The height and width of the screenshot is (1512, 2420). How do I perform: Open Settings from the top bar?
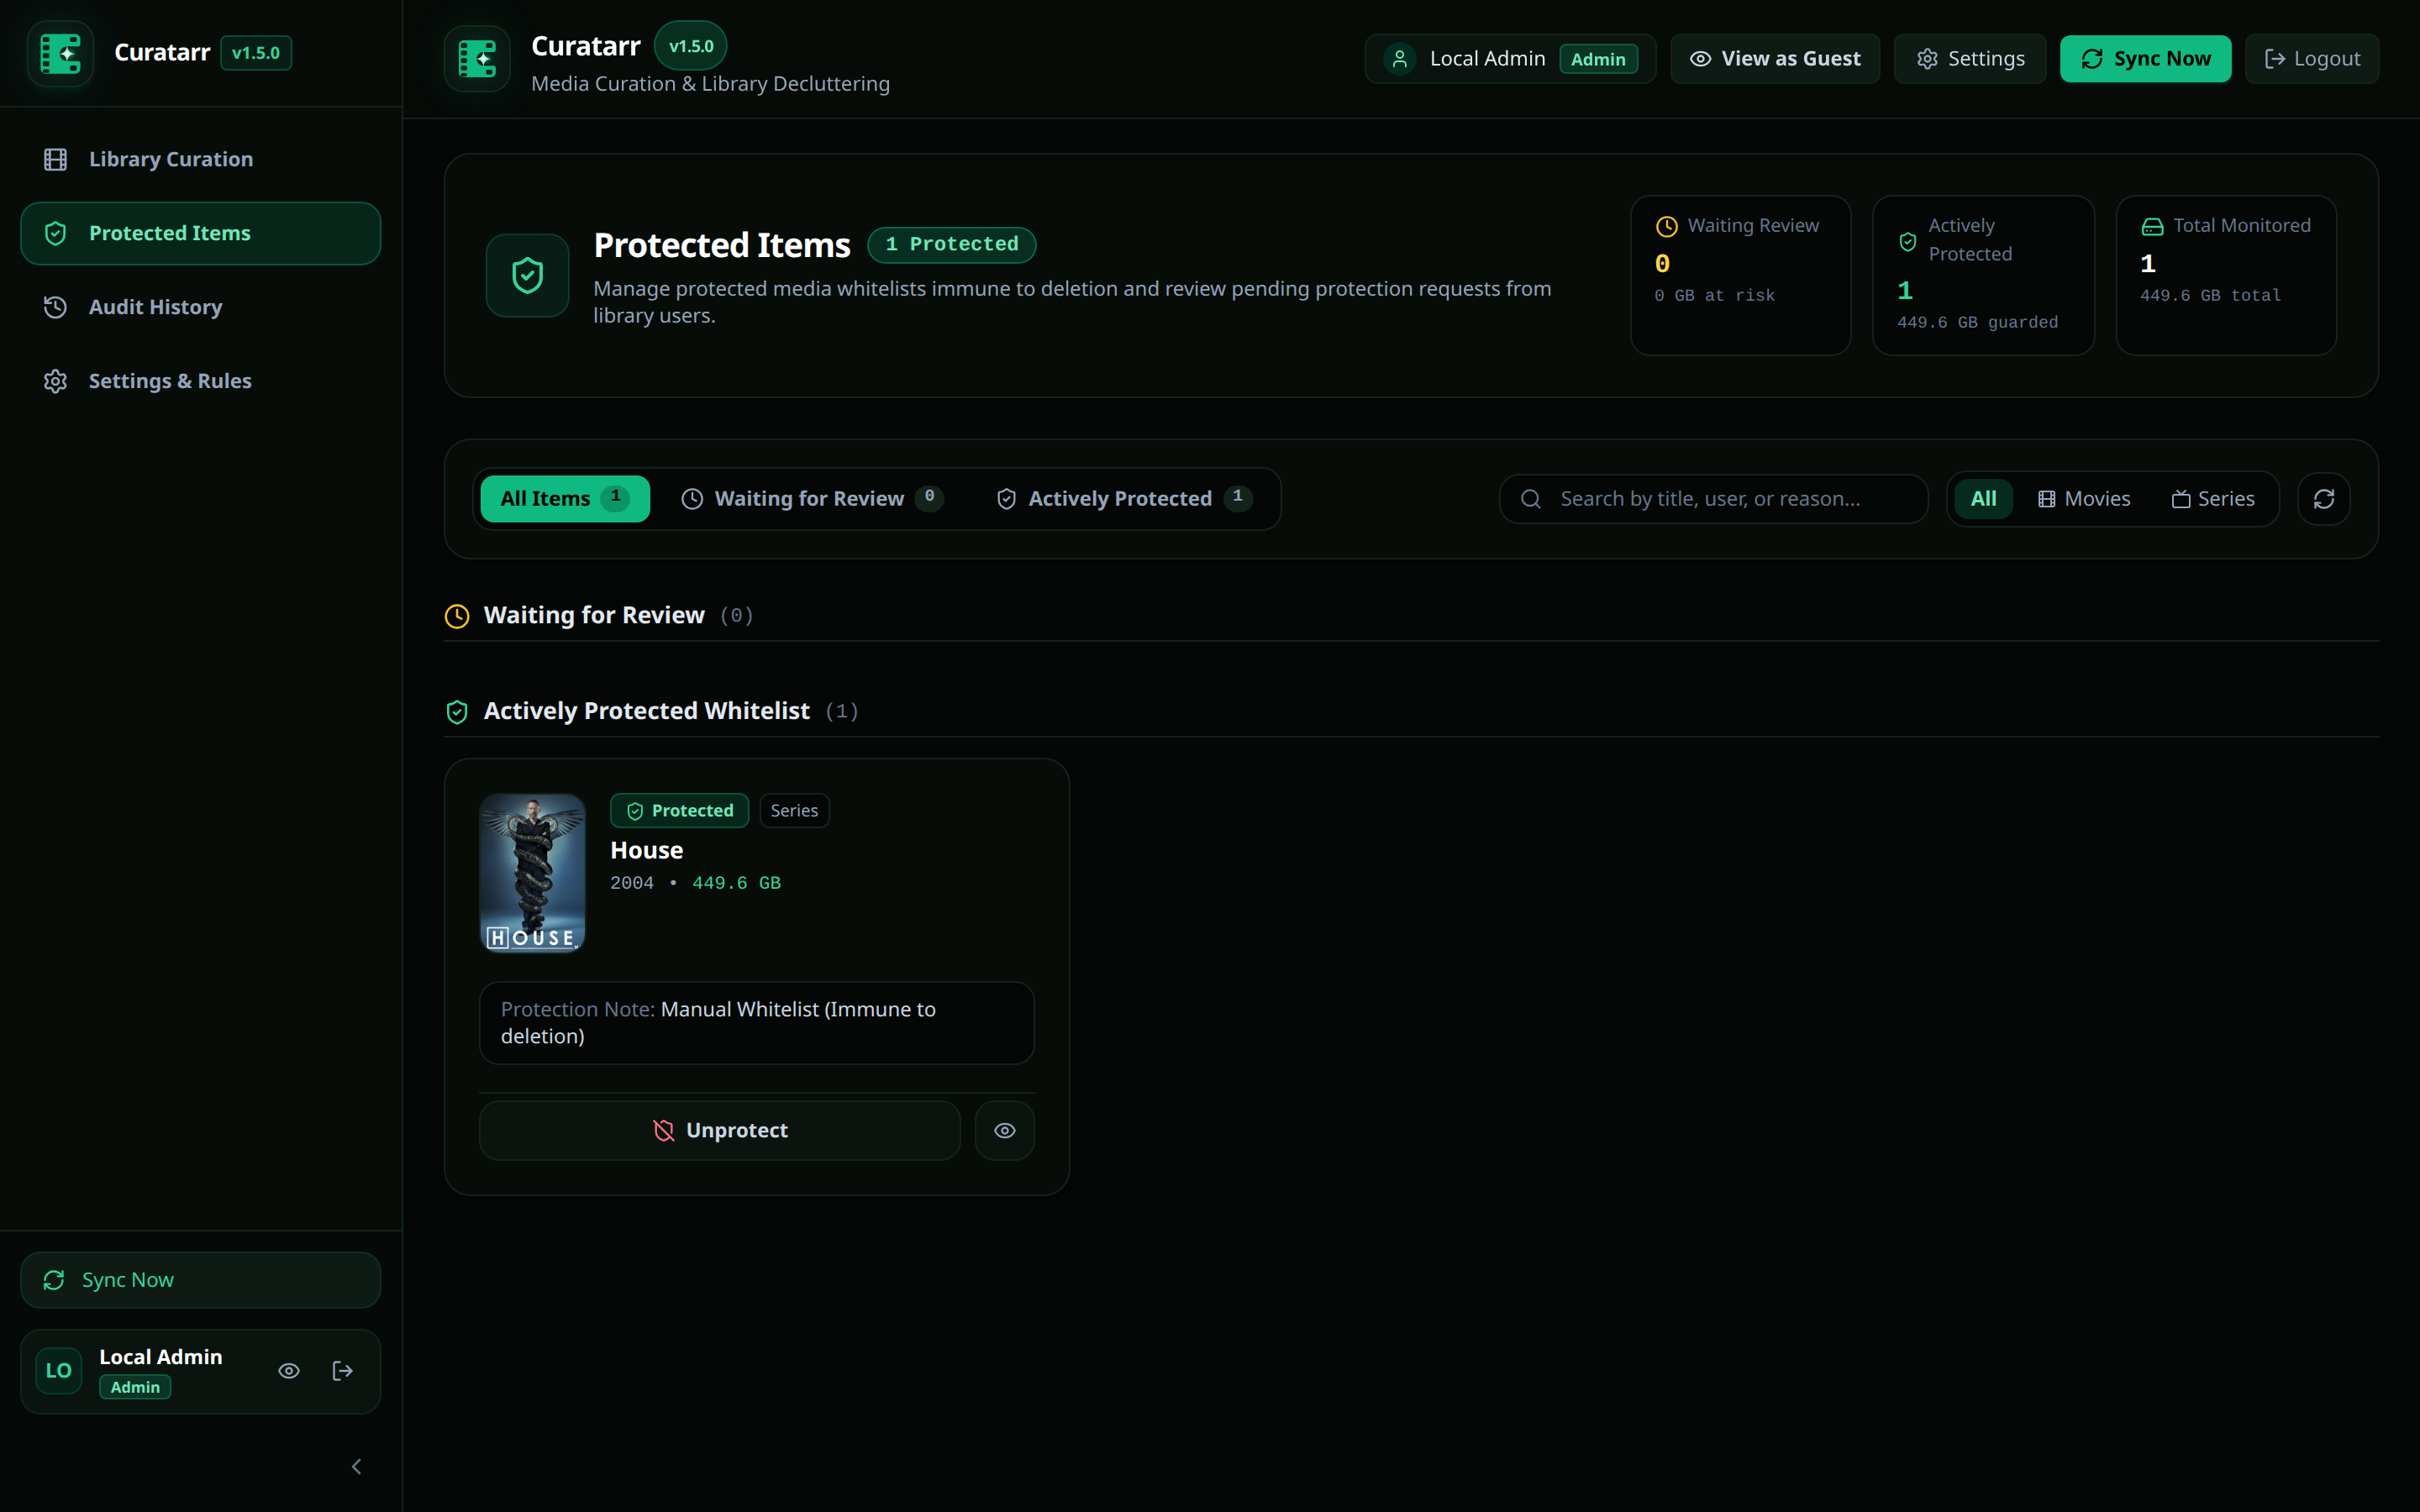click(1970, 59)
